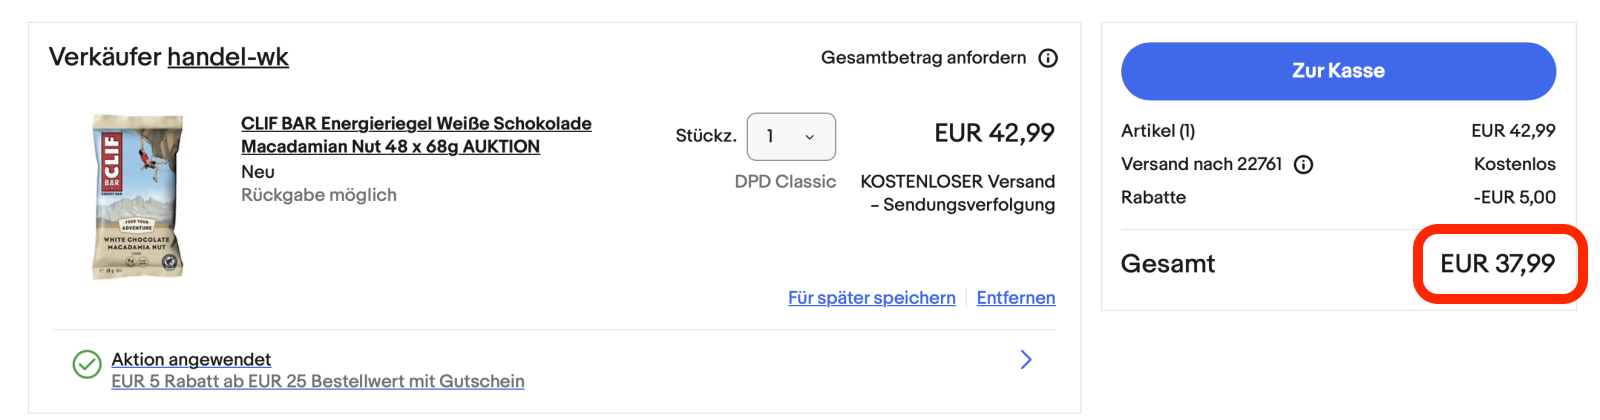Click info icon beside Gesamtbetrag anfordern
Image resolution: width=1600 pixels, height=420 pixels.
tap(1048, 58)
